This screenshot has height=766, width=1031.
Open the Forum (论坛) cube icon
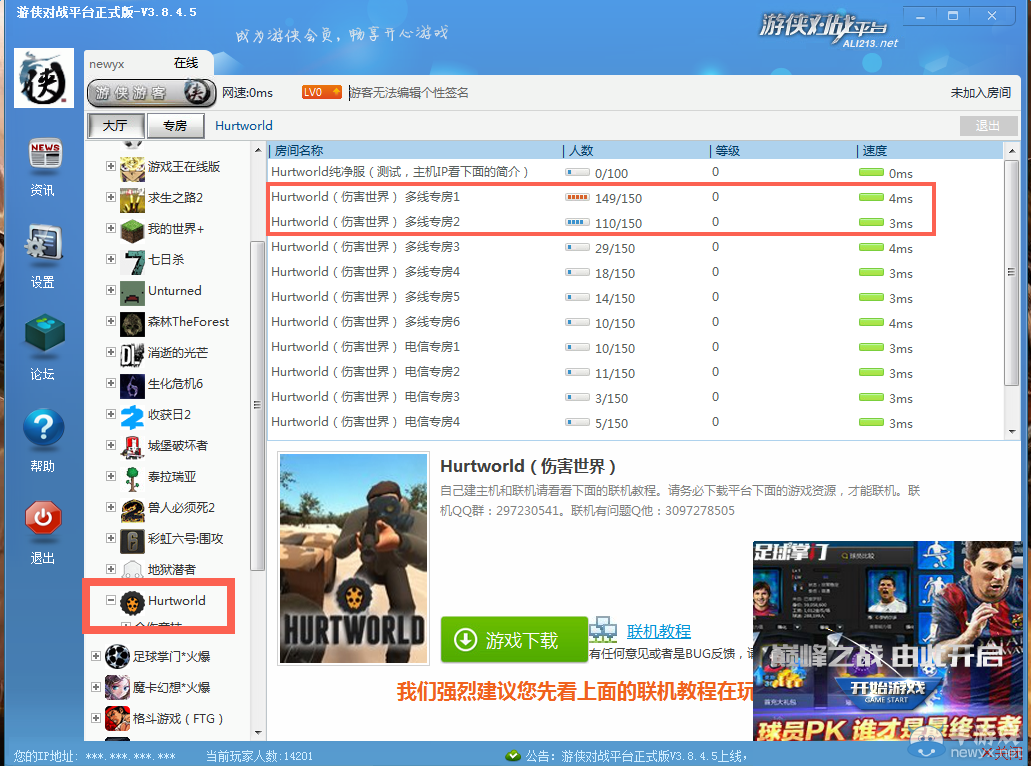[43, 333]
